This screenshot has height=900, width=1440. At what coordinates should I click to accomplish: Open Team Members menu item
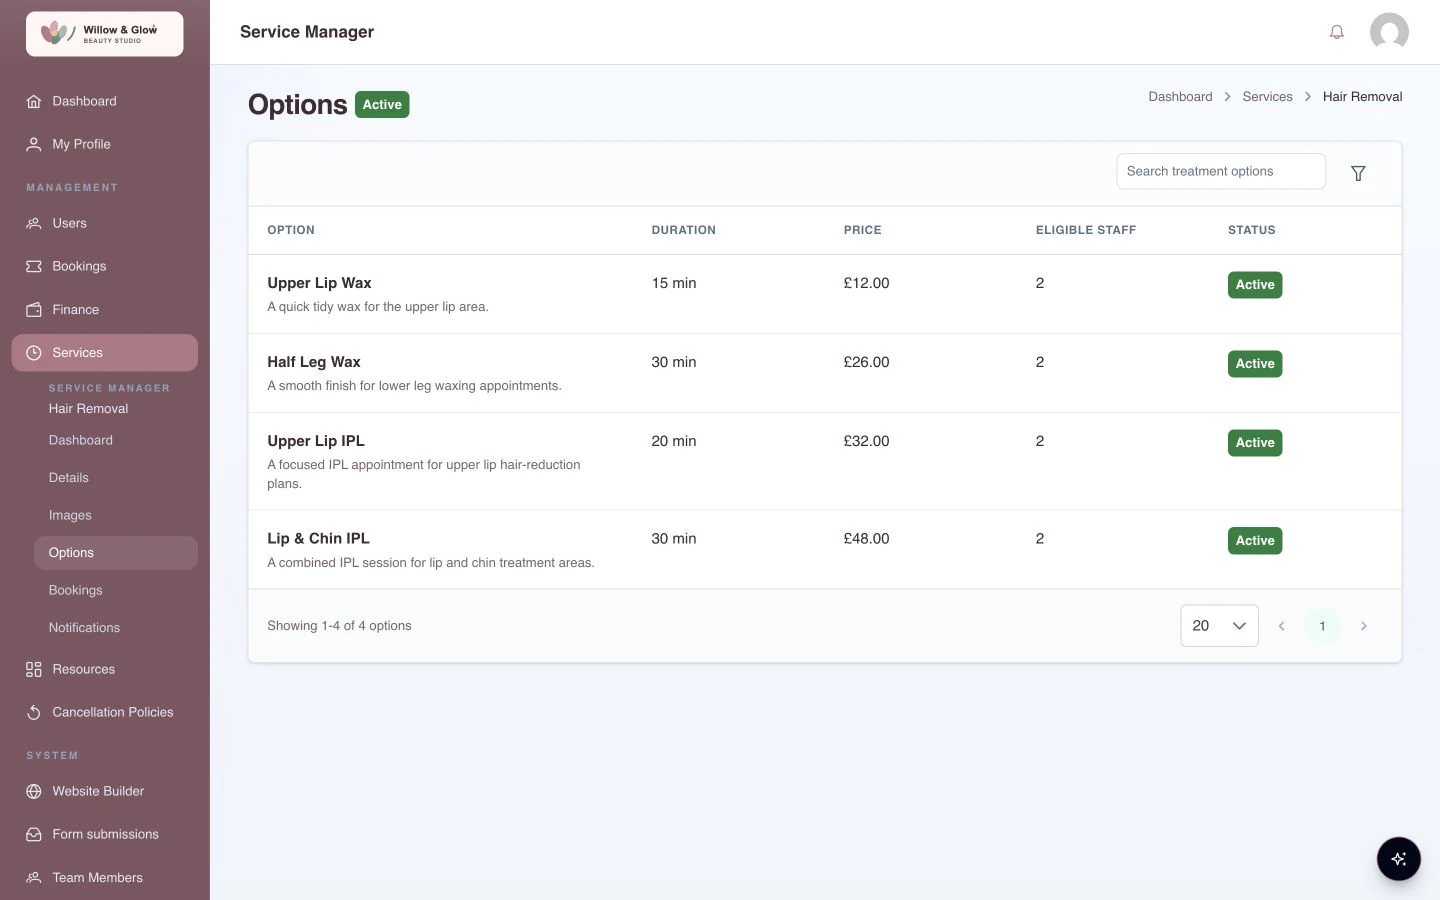tap(105, 877)
